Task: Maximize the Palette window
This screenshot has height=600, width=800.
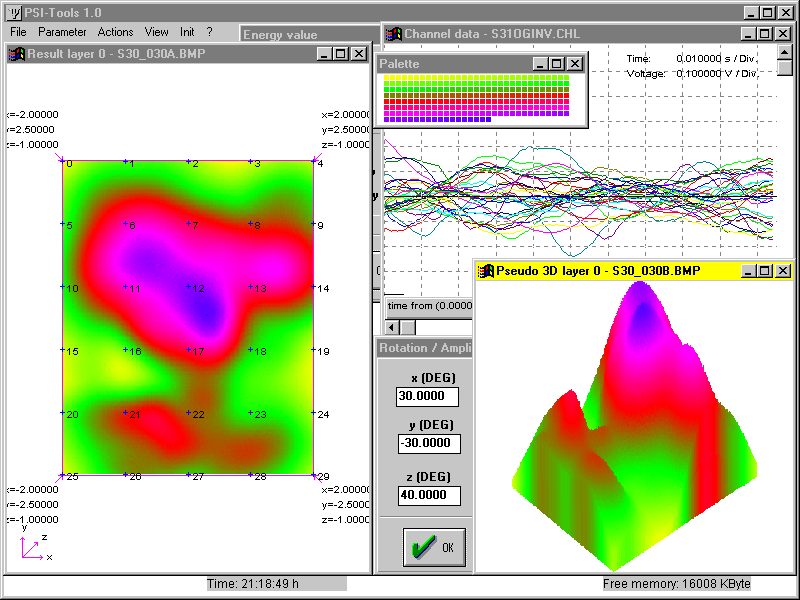Action: coord(557,63)
